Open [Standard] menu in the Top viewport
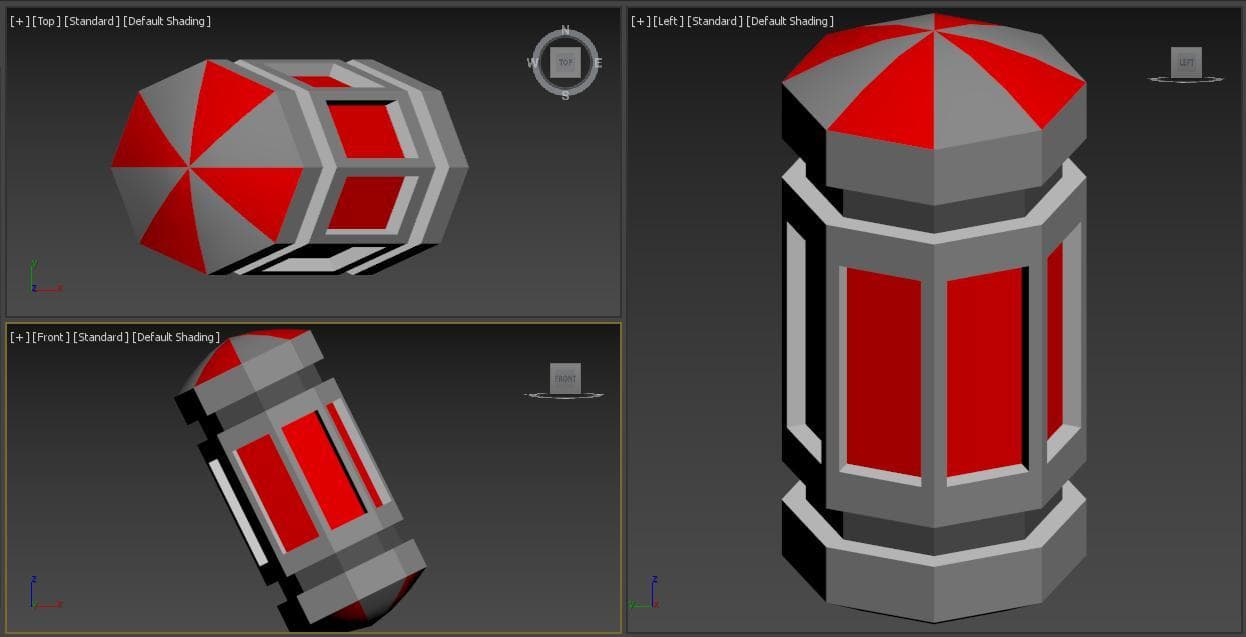The width and height of the screenshot is (1246, 637). pos(92,21)
